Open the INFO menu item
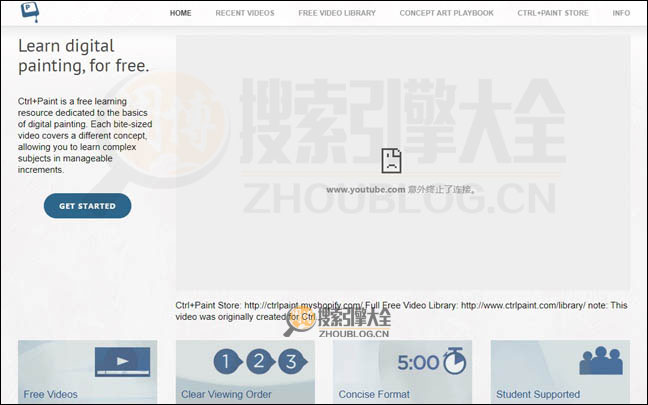Screen dimensions: 648x405 (621, 13)
